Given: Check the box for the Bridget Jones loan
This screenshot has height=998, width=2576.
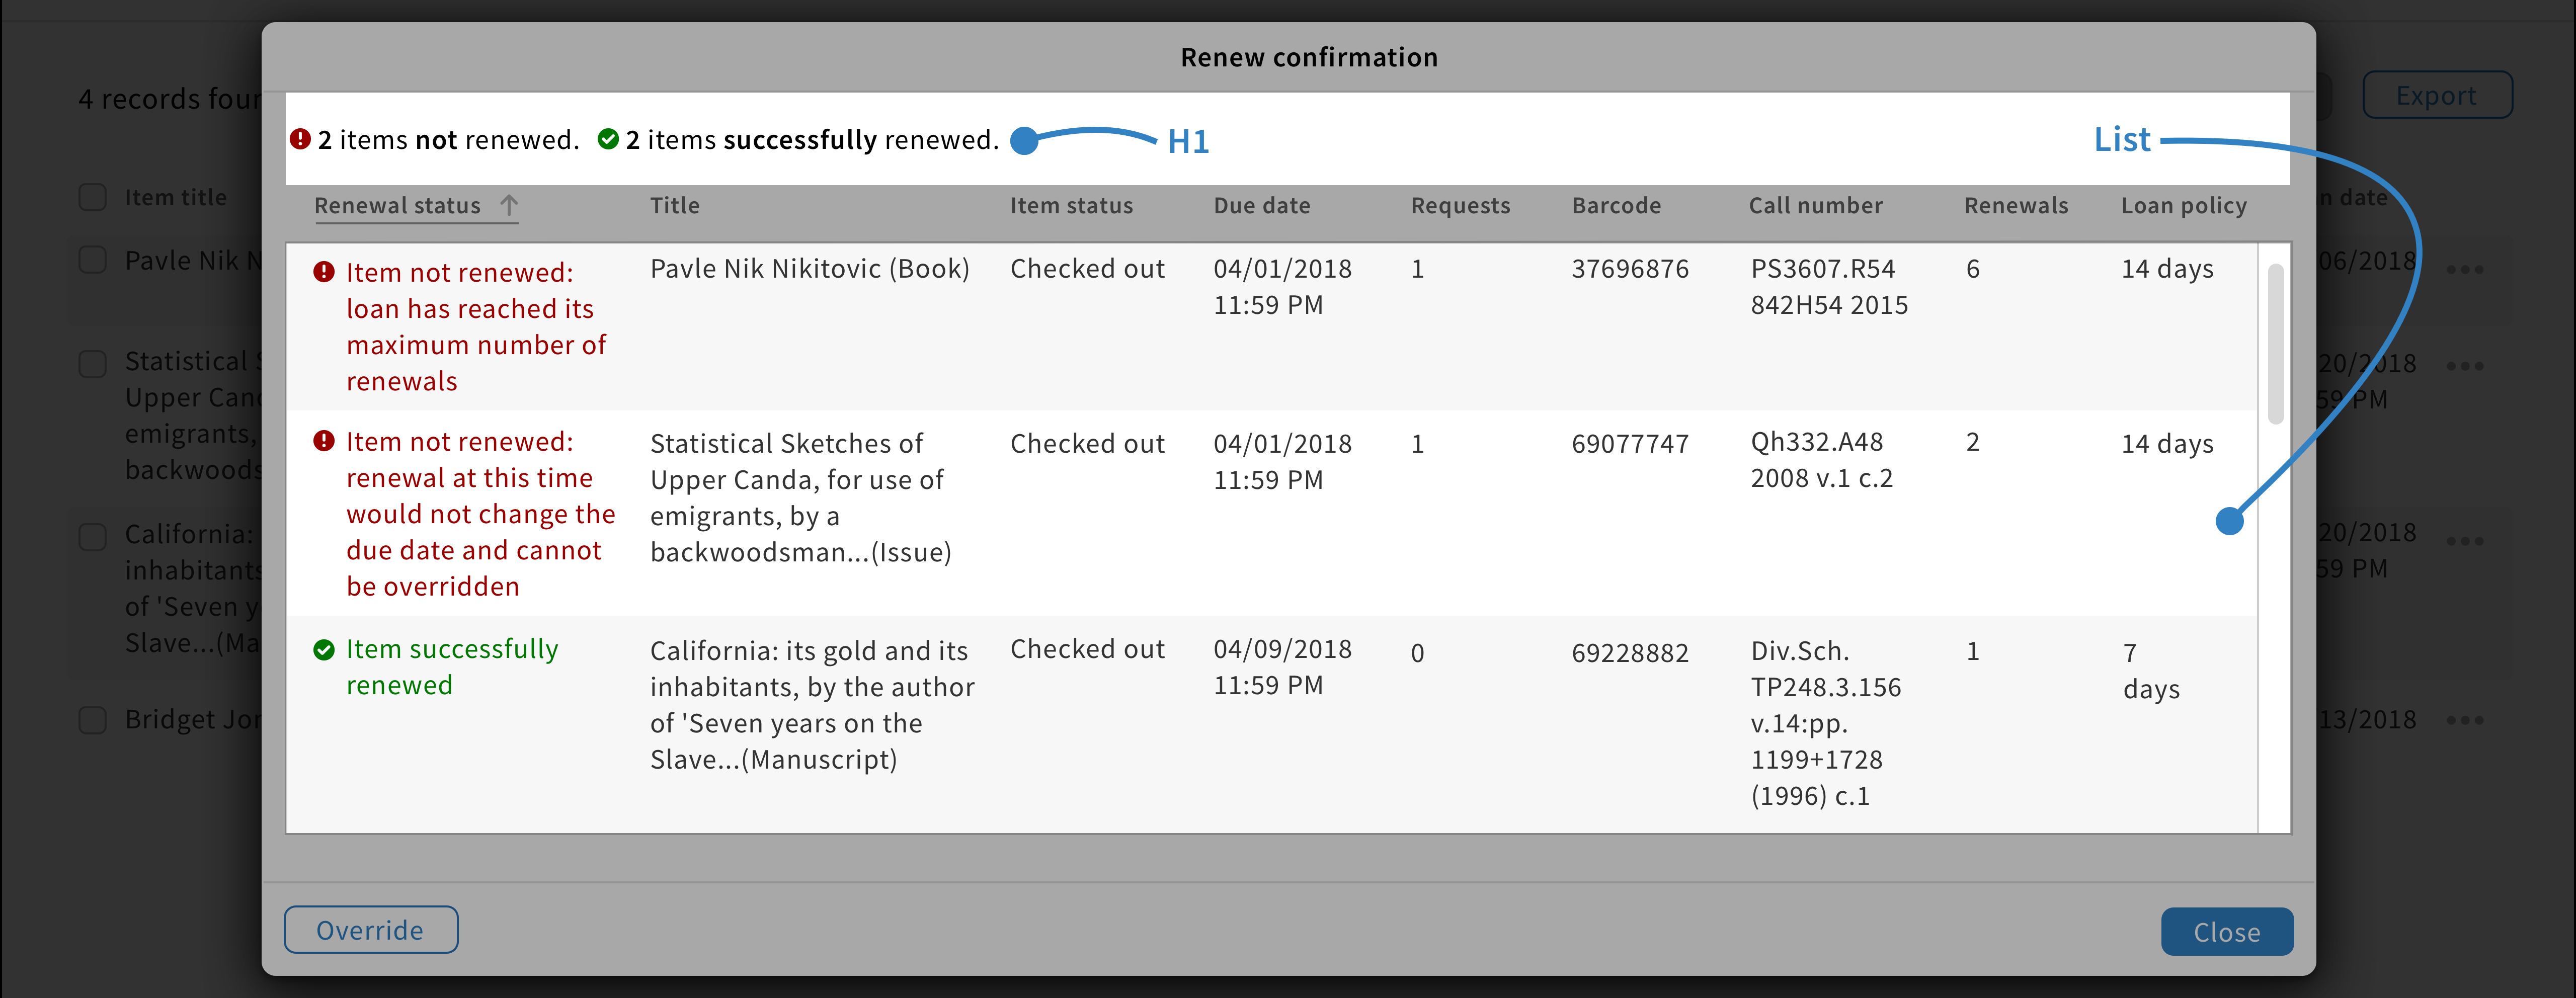Looking at the screenshot, I should click(93, 720).
